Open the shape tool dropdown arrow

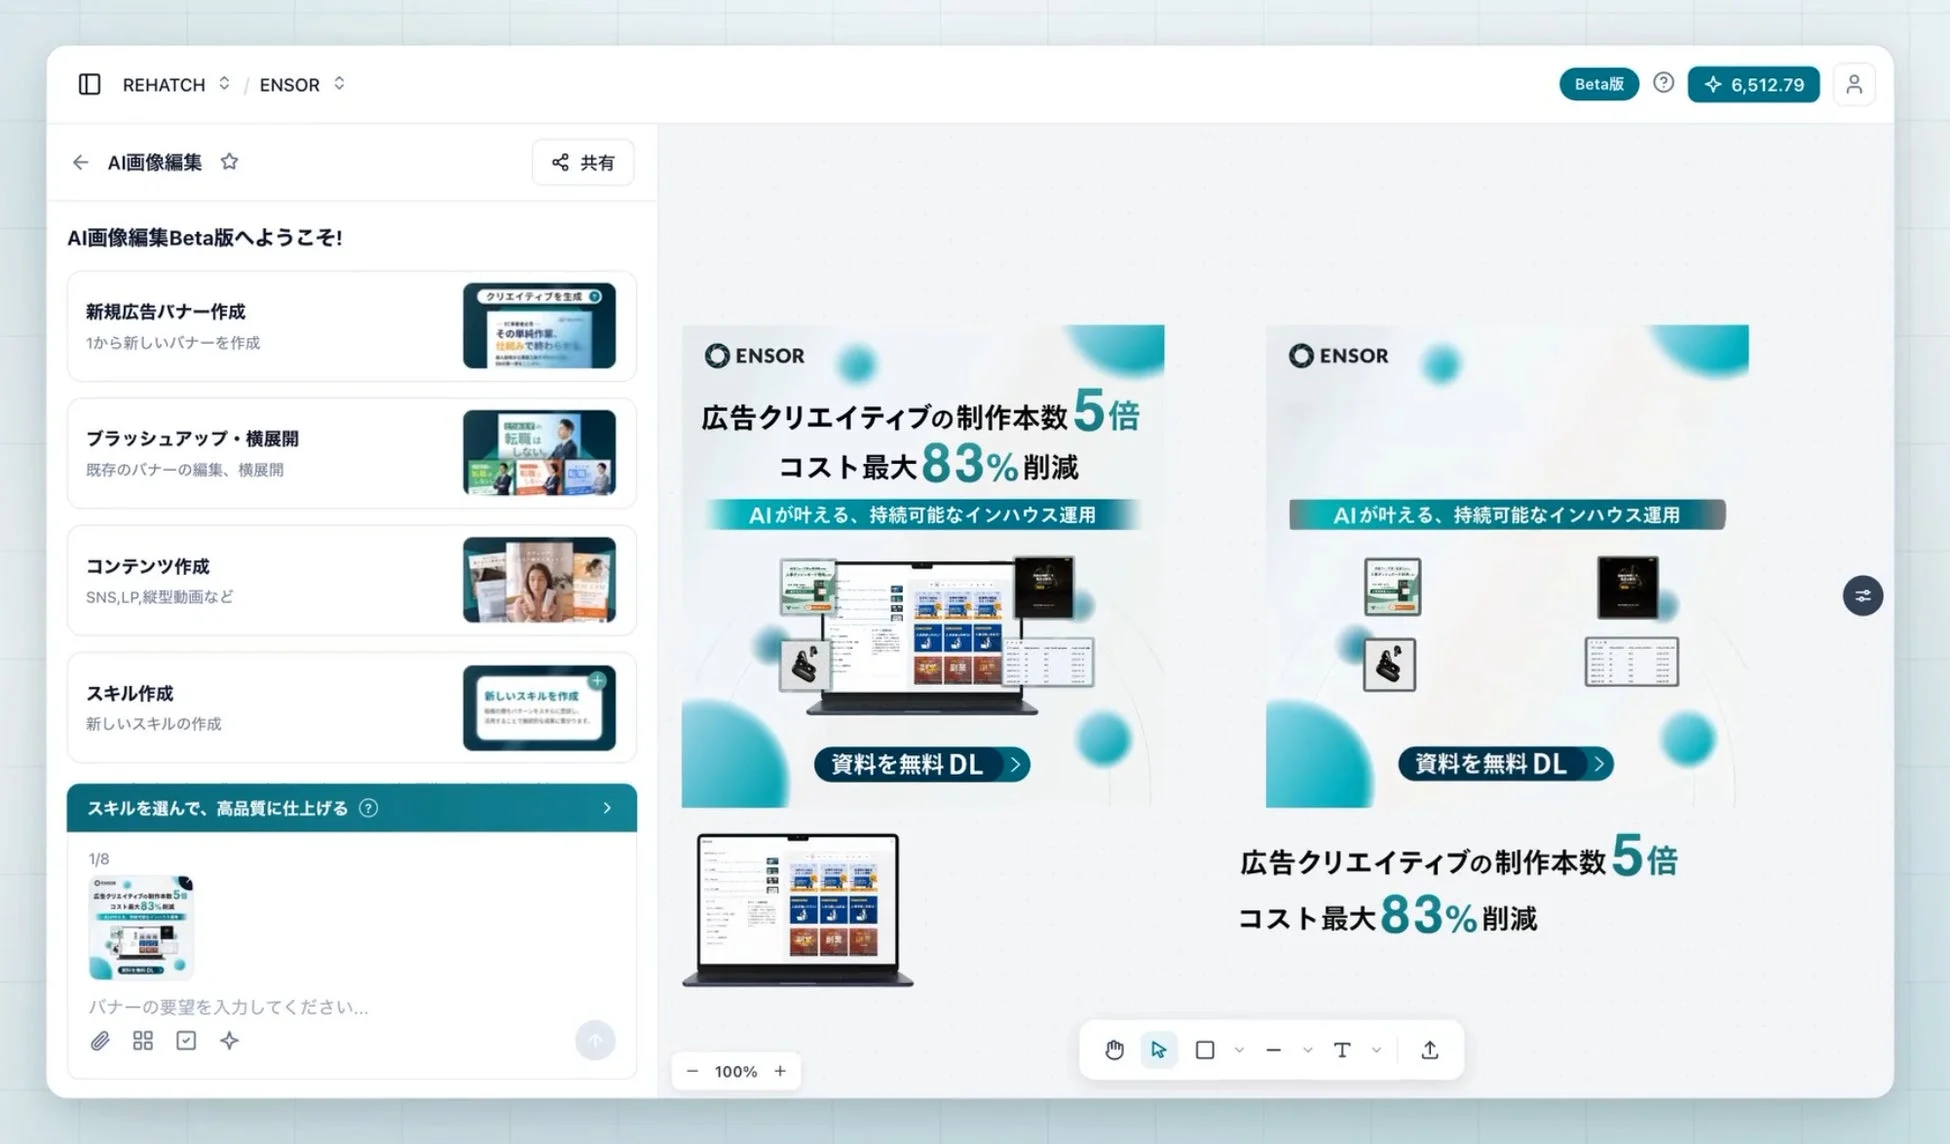[1239, 1050]
